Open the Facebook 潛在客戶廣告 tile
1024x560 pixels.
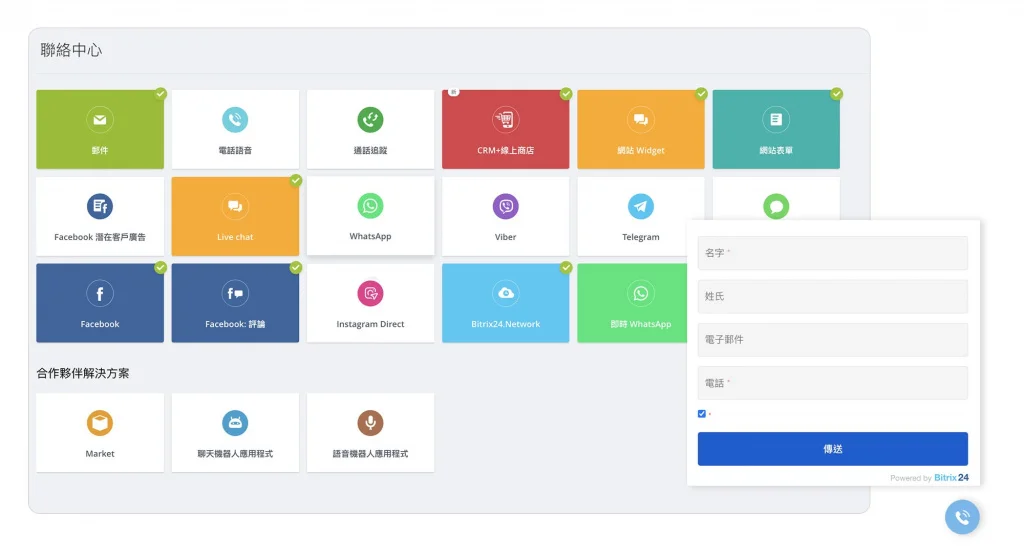100,216
